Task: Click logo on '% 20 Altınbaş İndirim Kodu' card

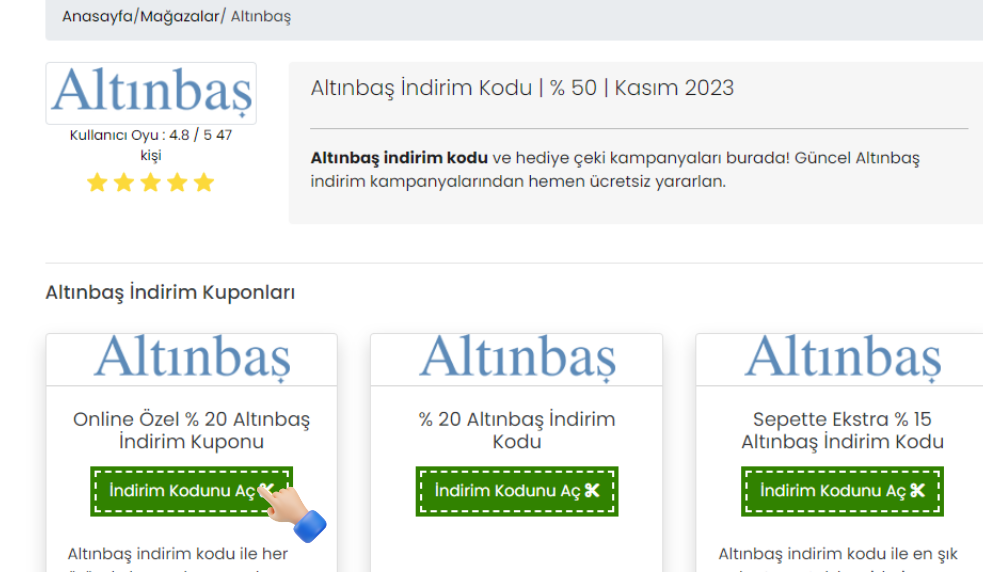Action: click(x=517, y=358)
